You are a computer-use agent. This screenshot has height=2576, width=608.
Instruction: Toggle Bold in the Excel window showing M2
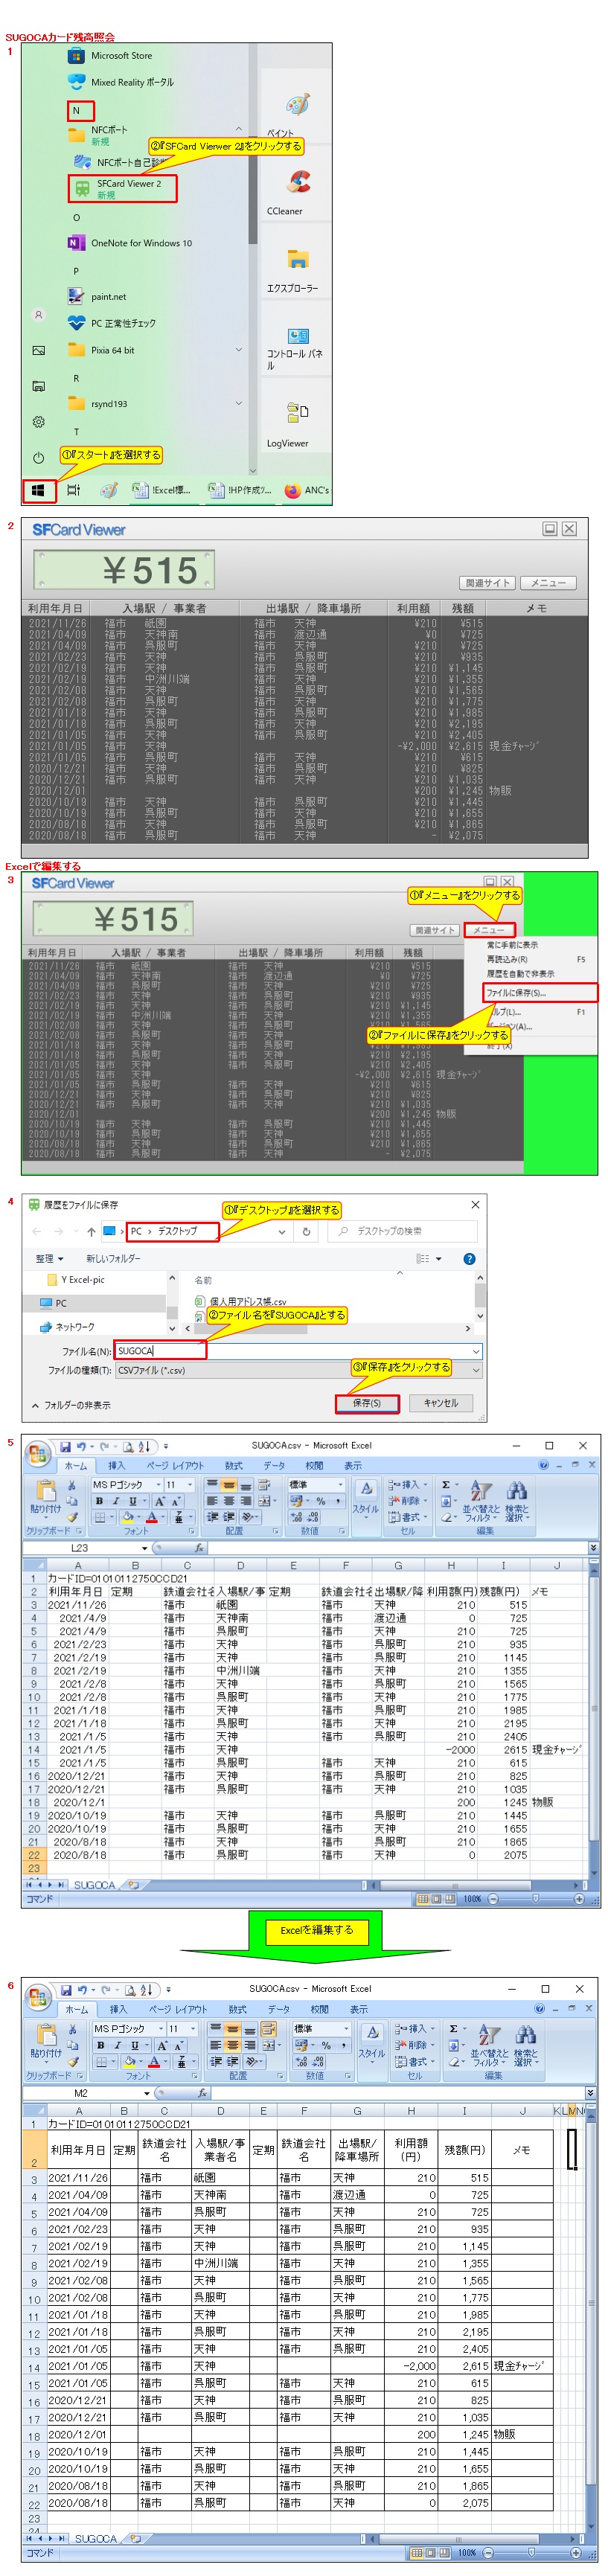(x=100, y=2045)
